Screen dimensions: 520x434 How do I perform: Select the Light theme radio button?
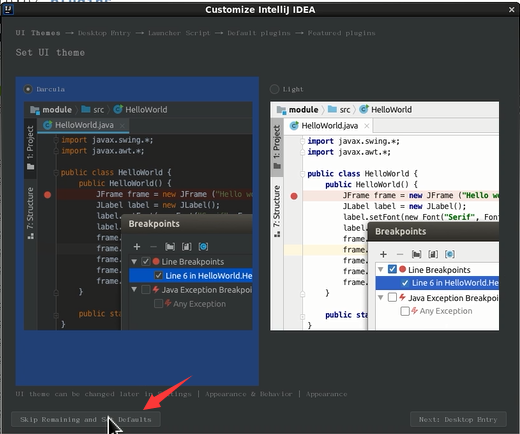tap(274, 89)
